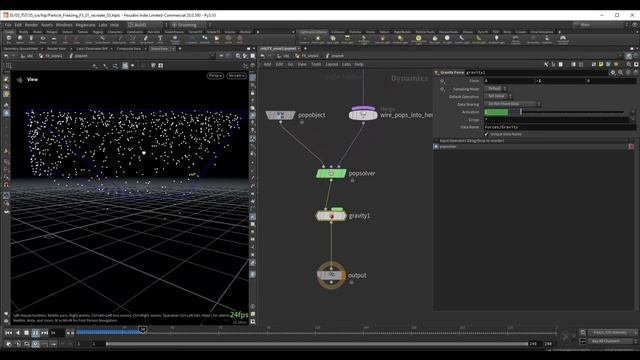Select the output node
This screenshot has height=360, width=640.
click(331, 276)
